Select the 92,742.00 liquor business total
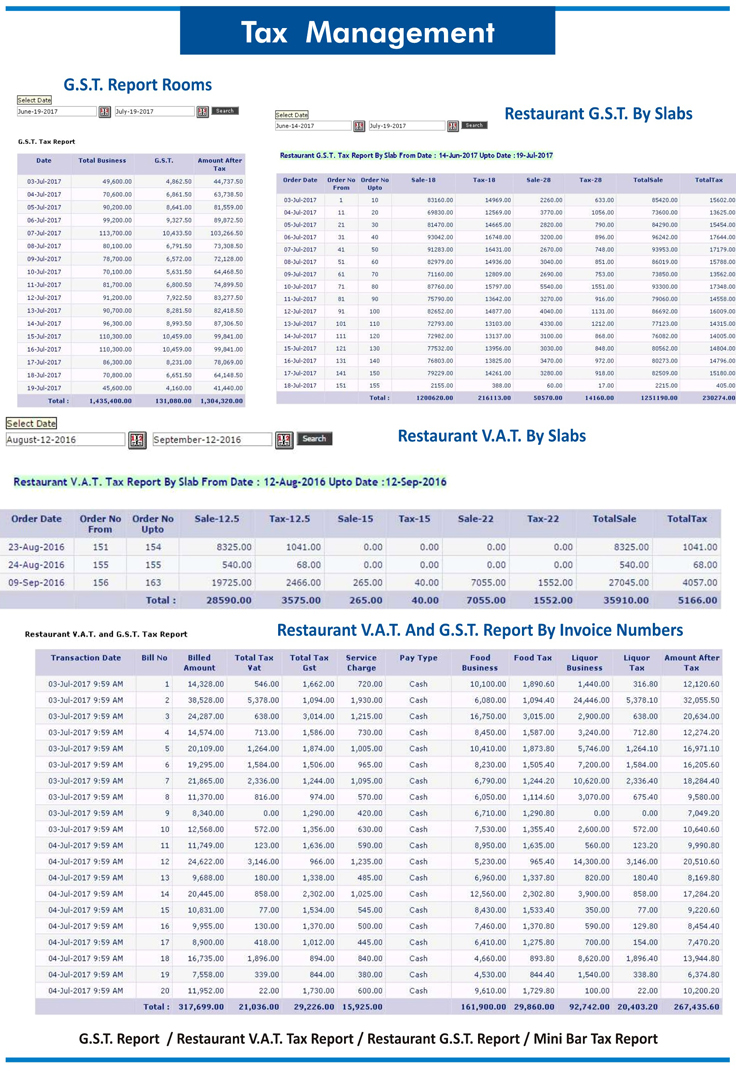 tap(590, 1007)
